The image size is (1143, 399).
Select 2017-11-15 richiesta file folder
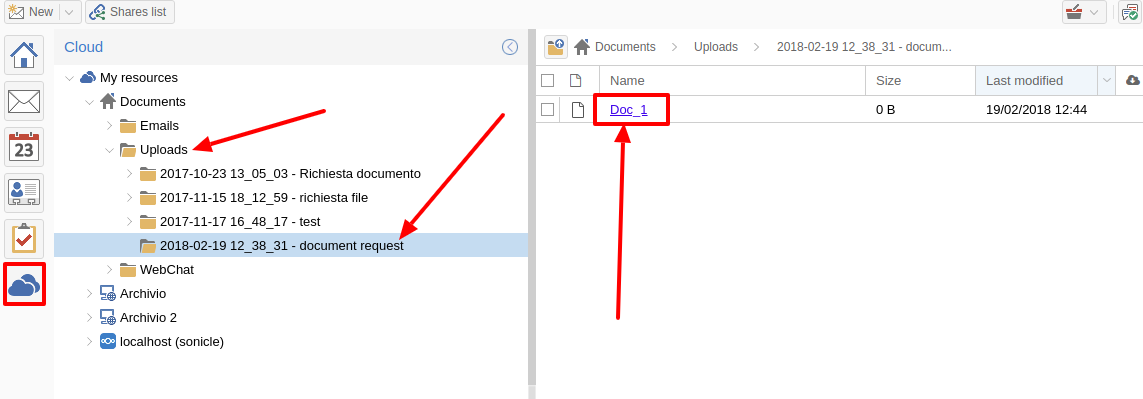tap(264, 198)
